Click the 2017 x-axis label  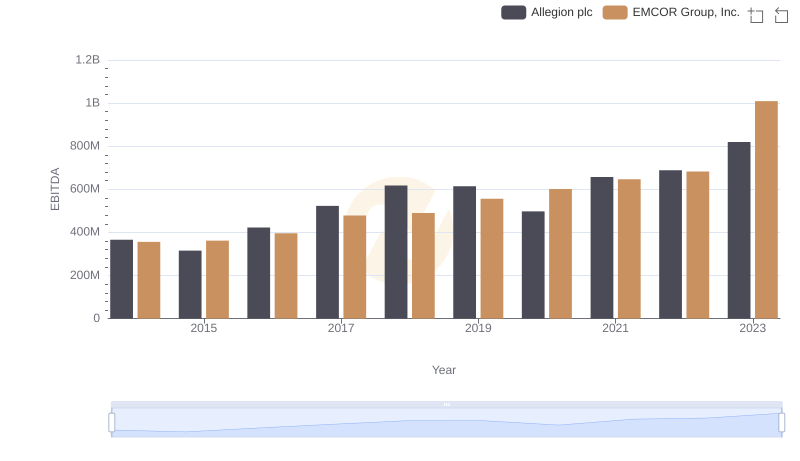[341, 328]
